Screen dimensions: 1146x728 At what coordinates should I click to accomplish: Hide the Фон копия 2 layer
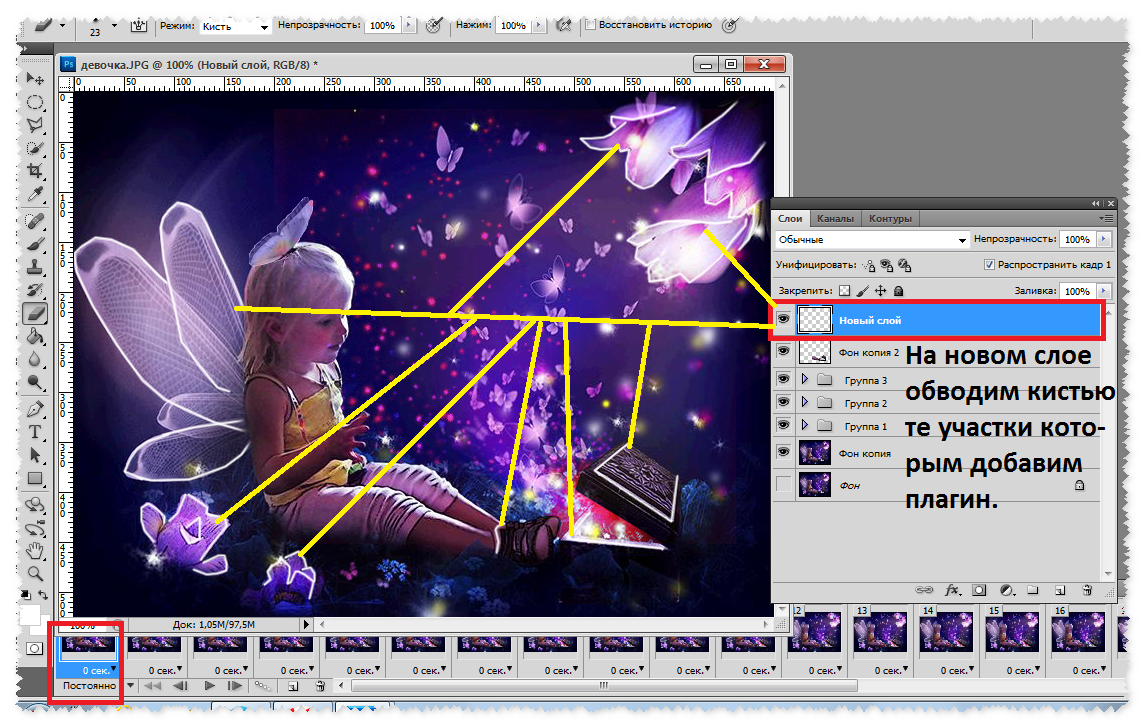click(x=783, y=352)
